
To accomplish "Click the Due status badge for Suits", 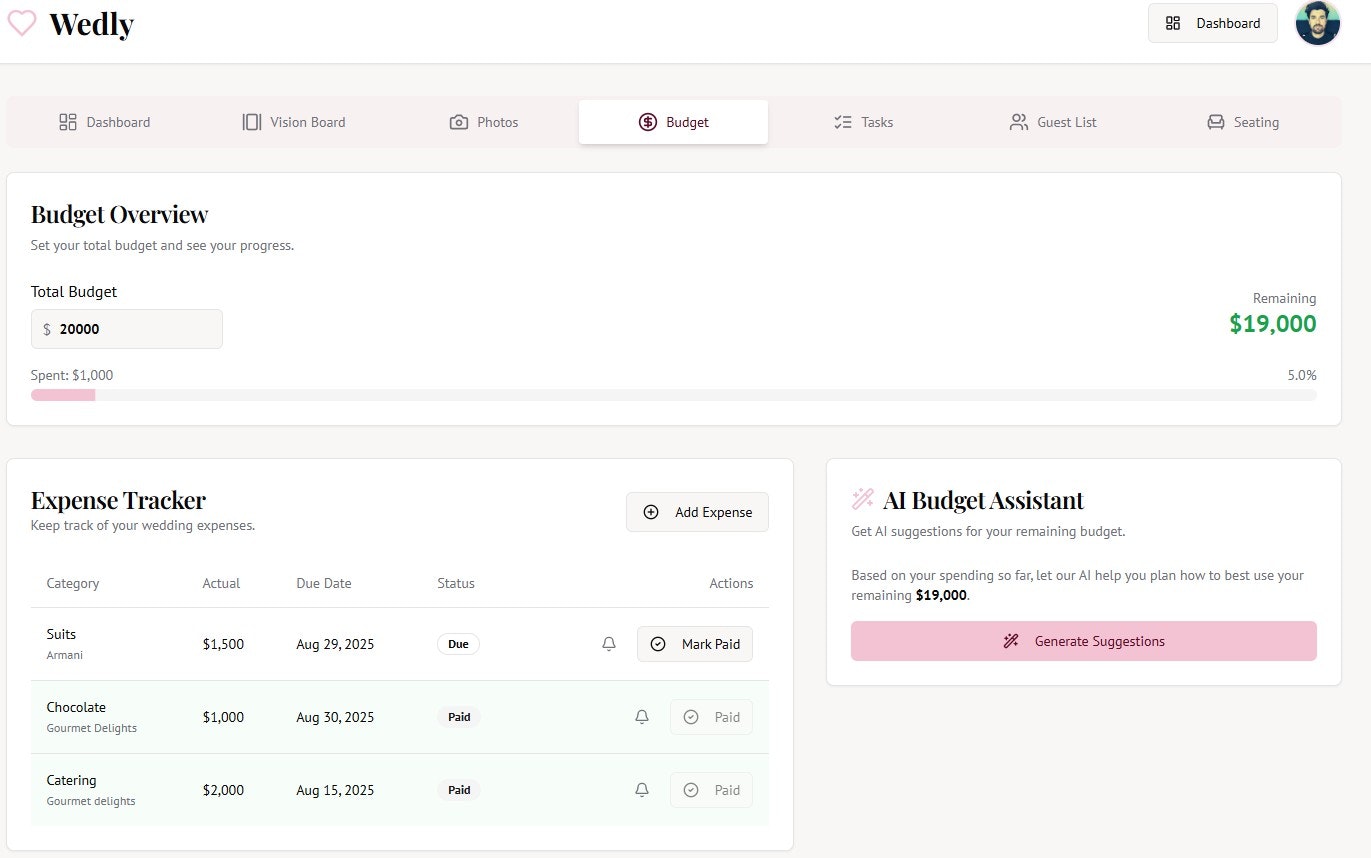I will point(458,644).
